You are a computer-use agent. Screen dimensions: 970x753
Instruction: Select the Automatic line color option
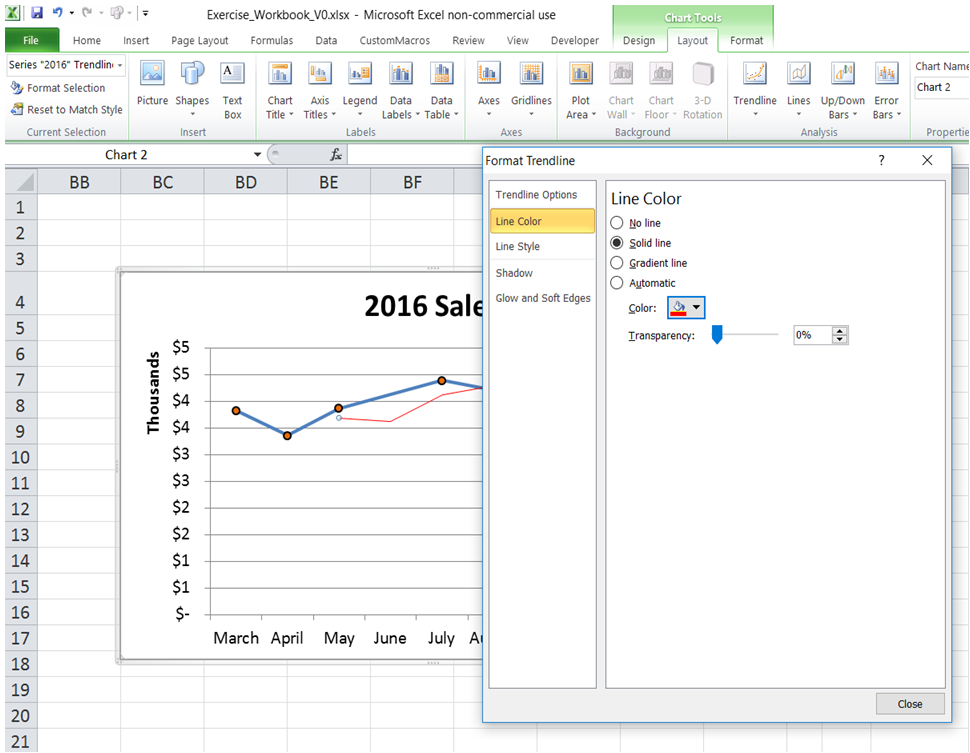[x=617, y=282]
